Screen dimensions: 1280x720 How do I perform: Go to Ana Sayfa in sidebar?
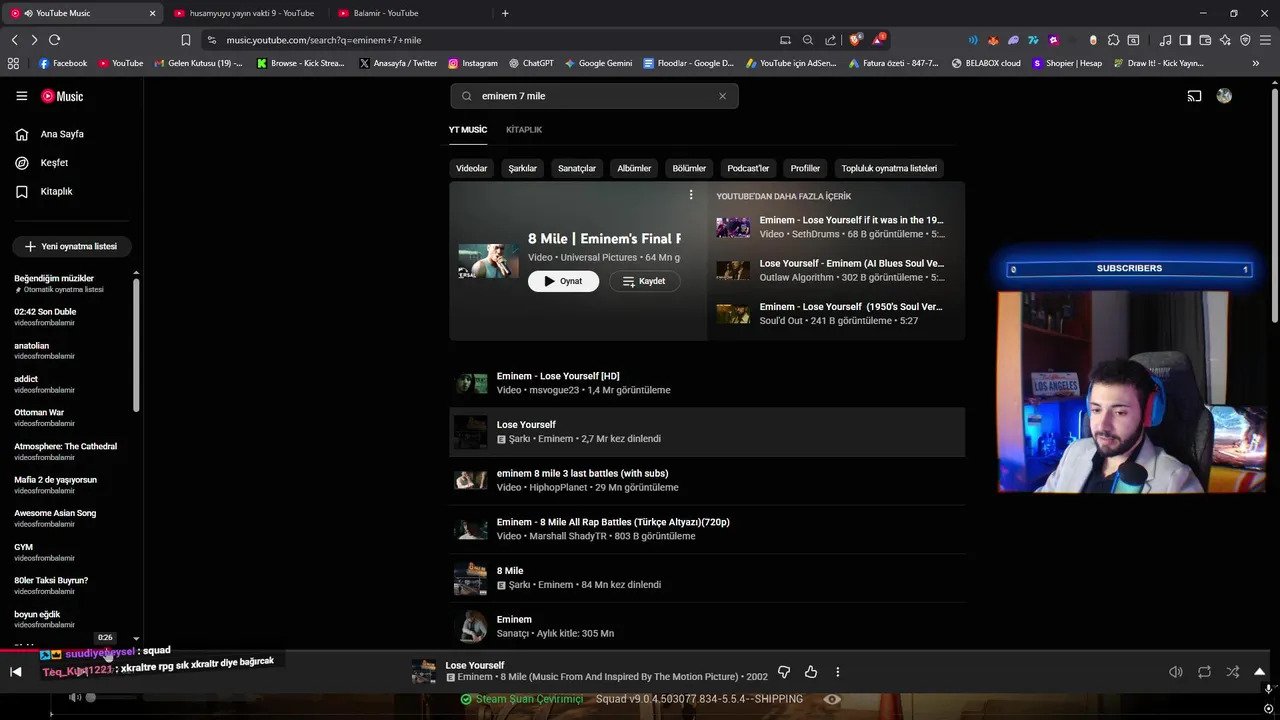(x=62, y=134)
